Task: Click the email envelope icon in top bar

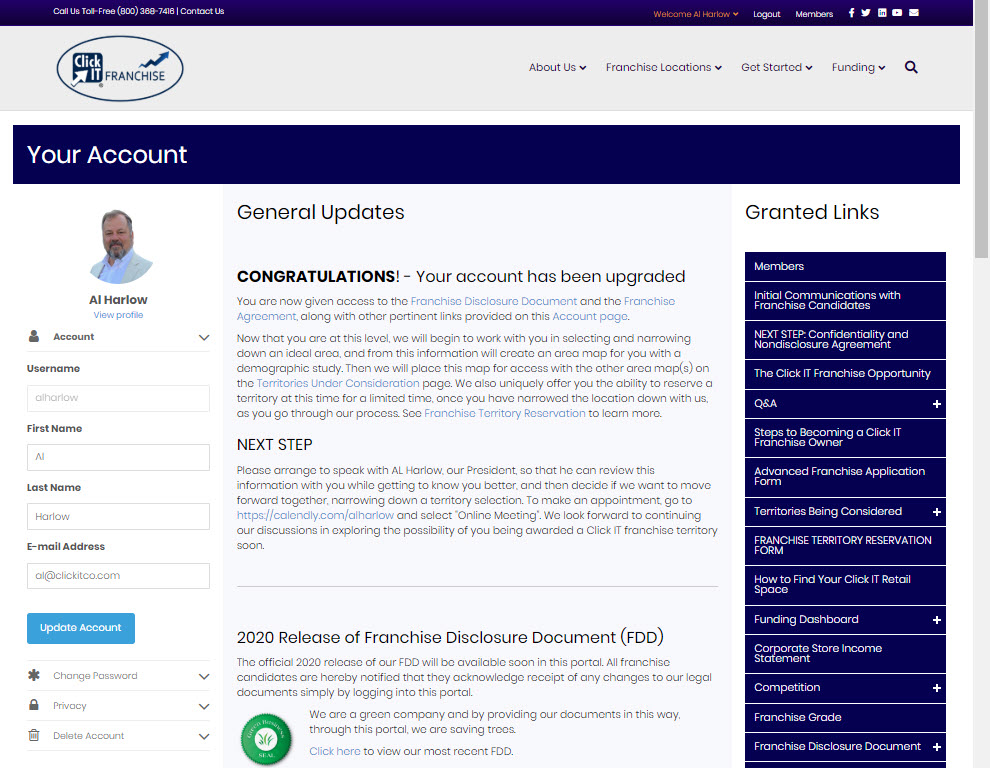Action: (914, 13)
